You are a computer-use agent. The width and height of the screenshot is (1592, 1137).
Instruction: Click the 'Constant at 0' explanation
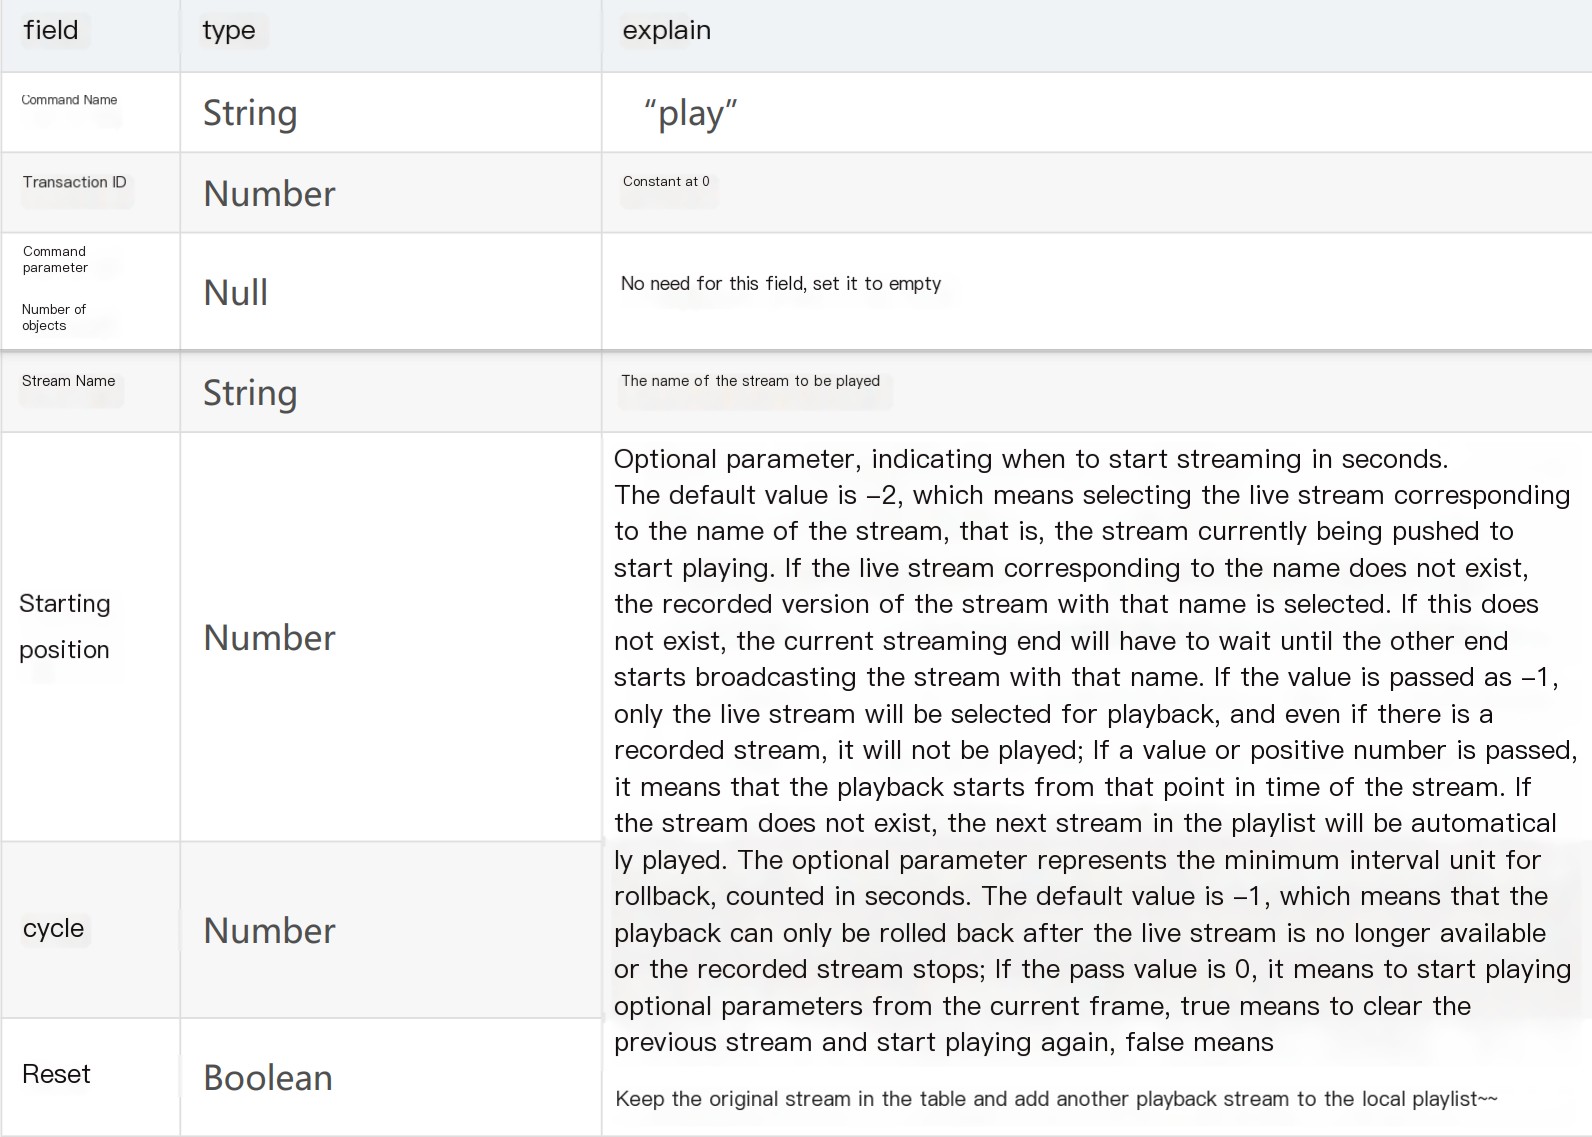[x=666, y=181]
